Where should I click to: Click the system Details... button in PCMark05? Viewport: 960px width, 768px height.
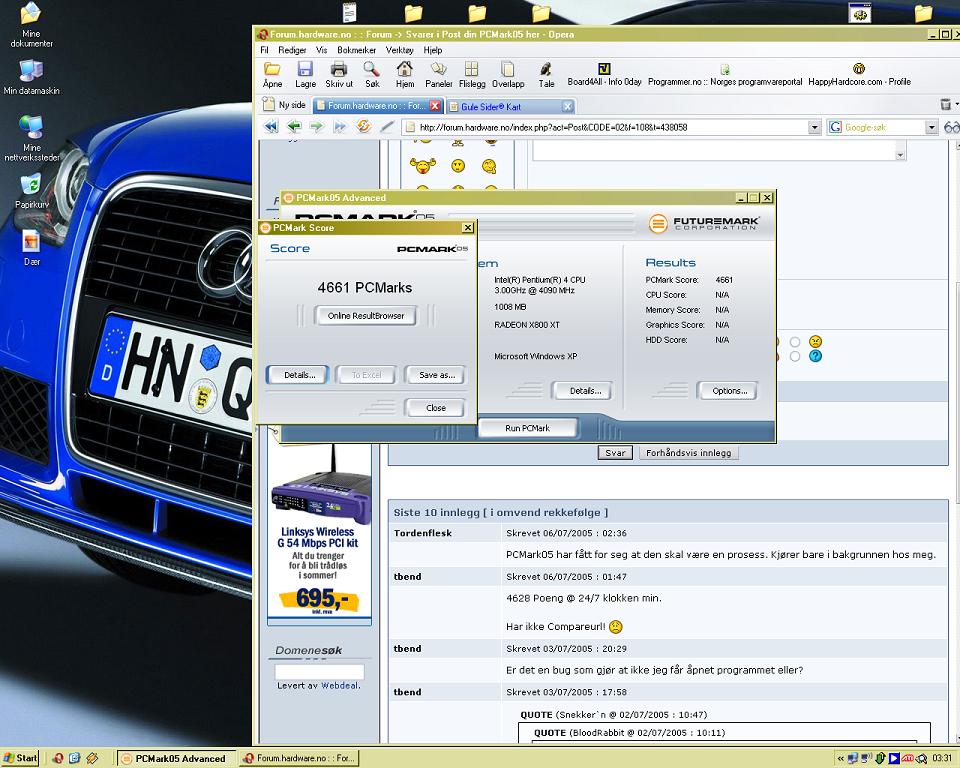click(x=583, y=391)
